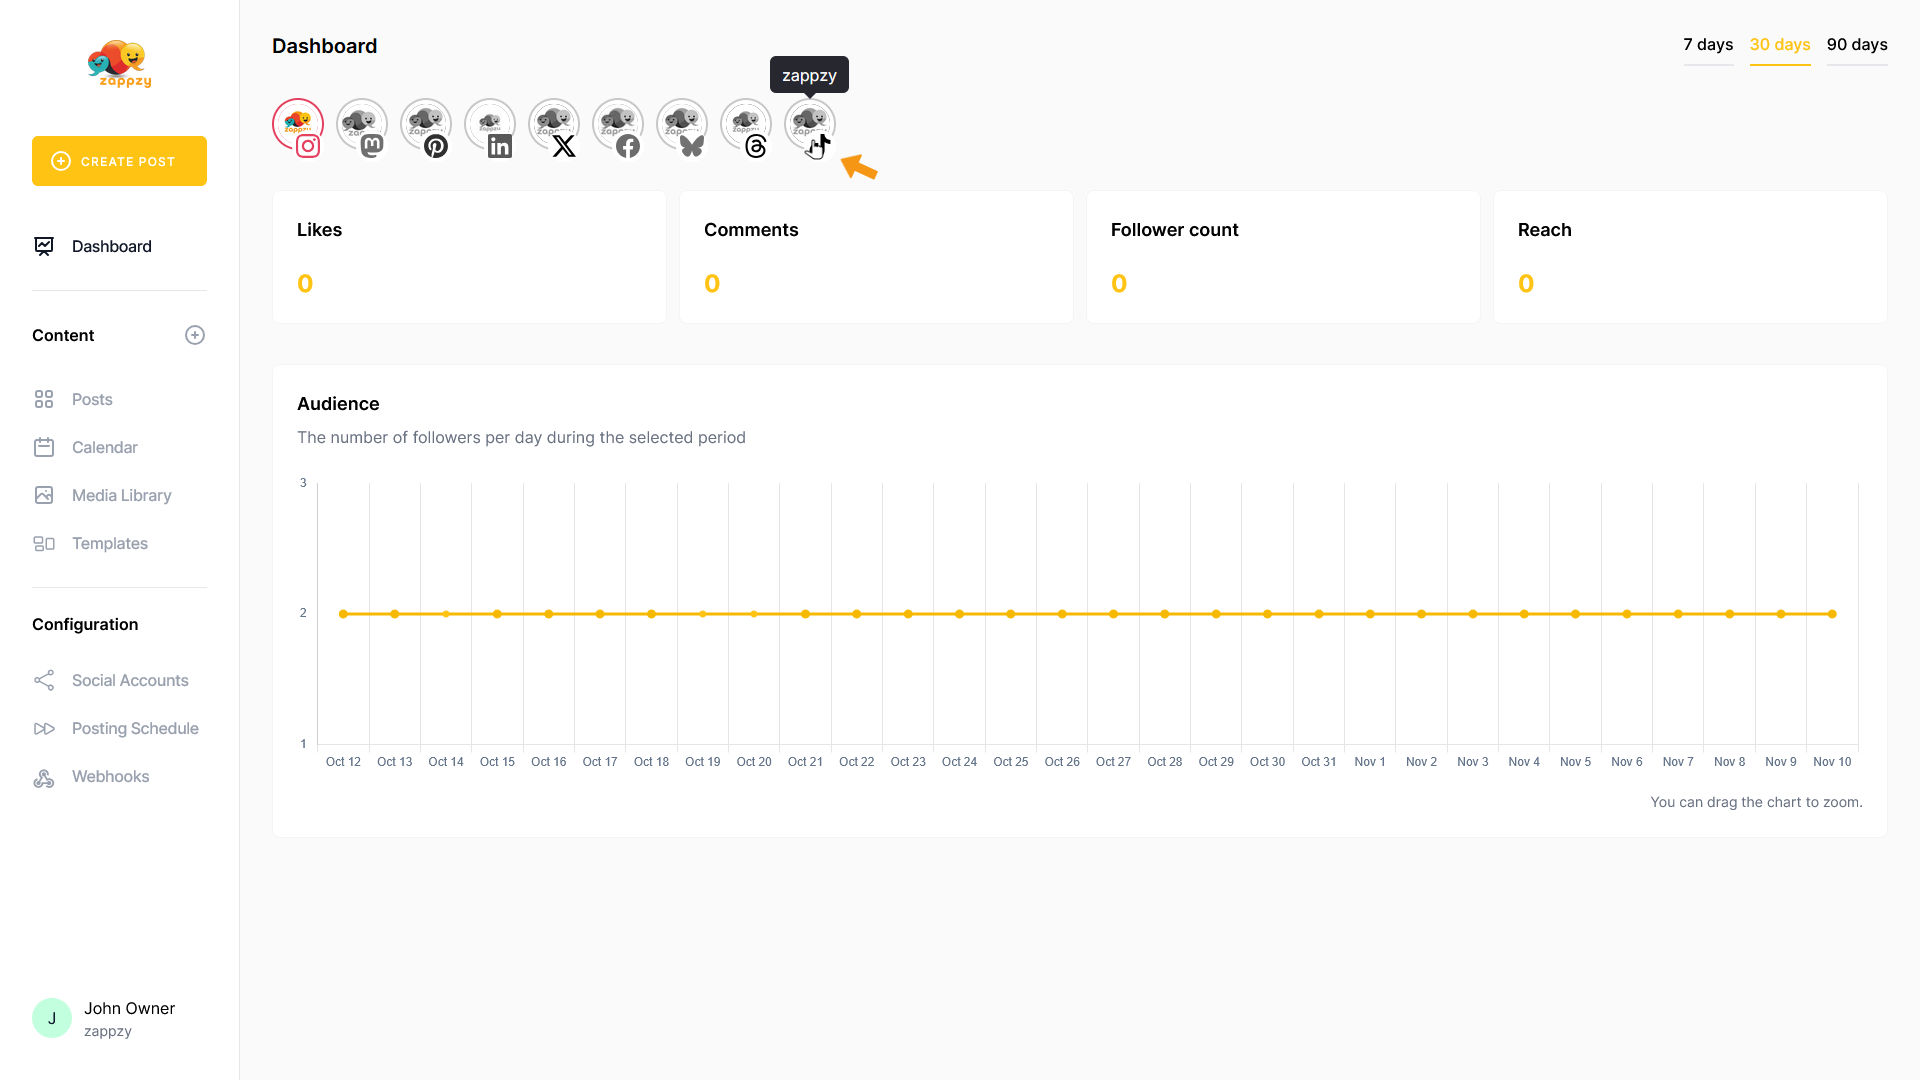
Task: Select the LinkedIn account avatar
Action: click(x=490, y=125)
